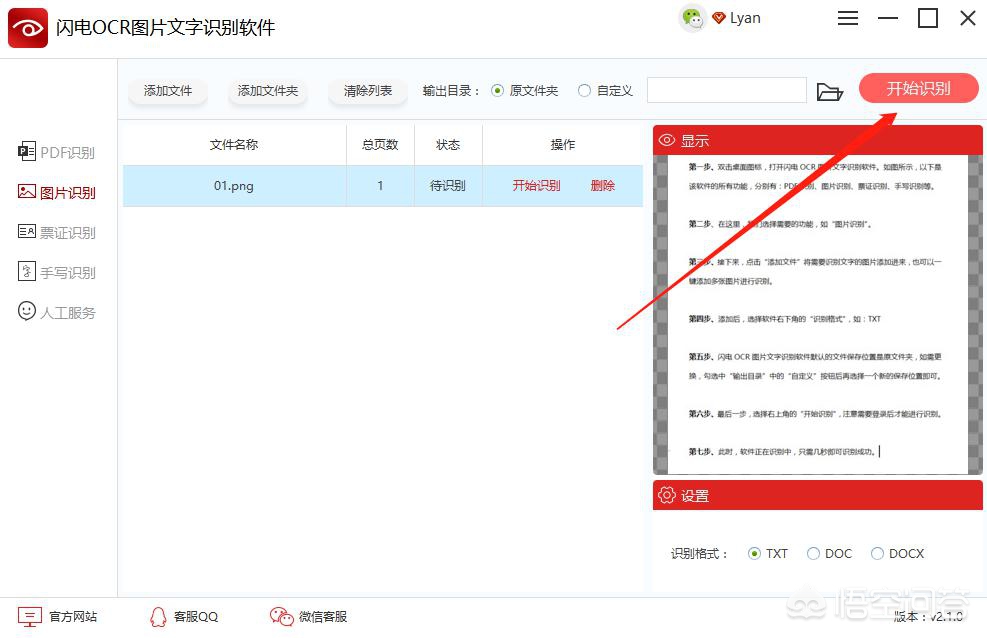
Task: Click the Lyan user avatar
Action: click(693, 18)
